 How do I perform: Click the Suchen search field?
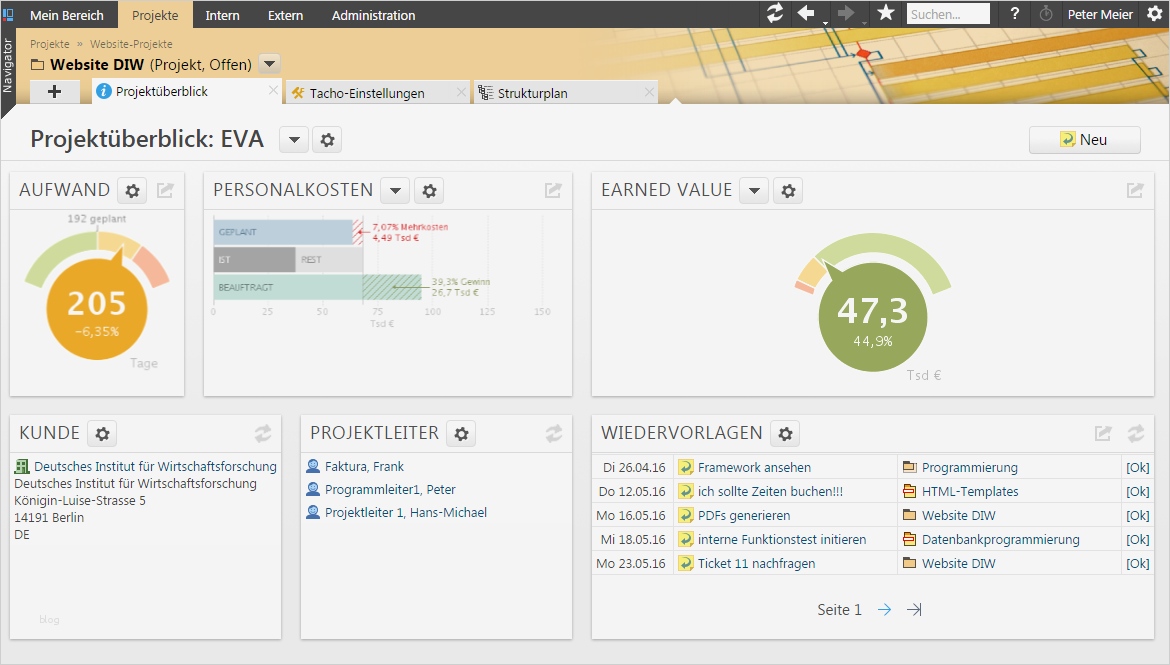click(946, 13)
